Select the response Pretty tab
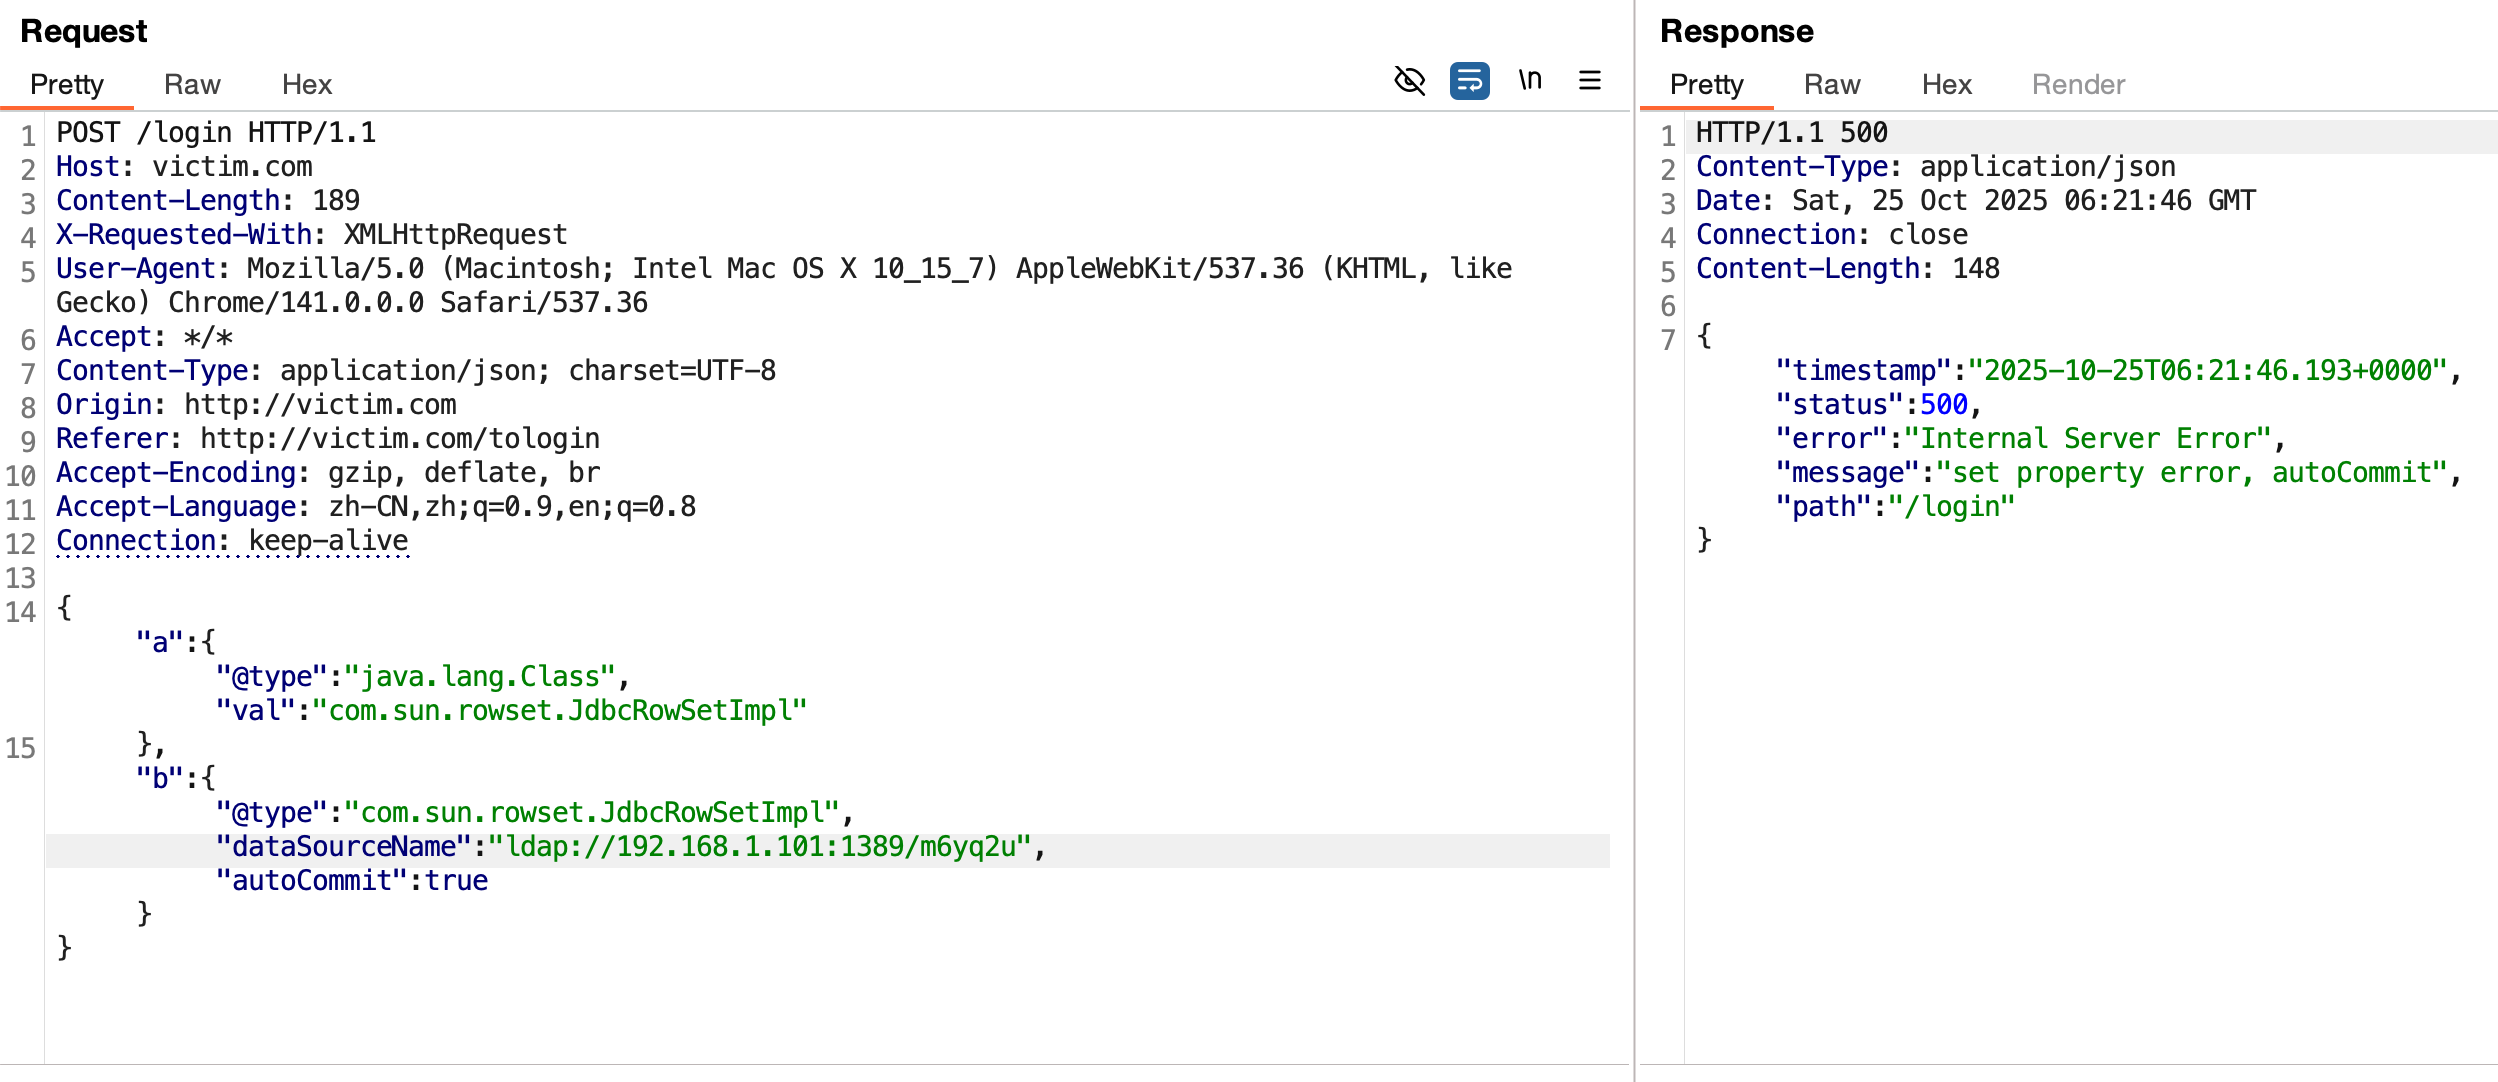Screen dimensions: 2498x1082 coord(1706,85)
